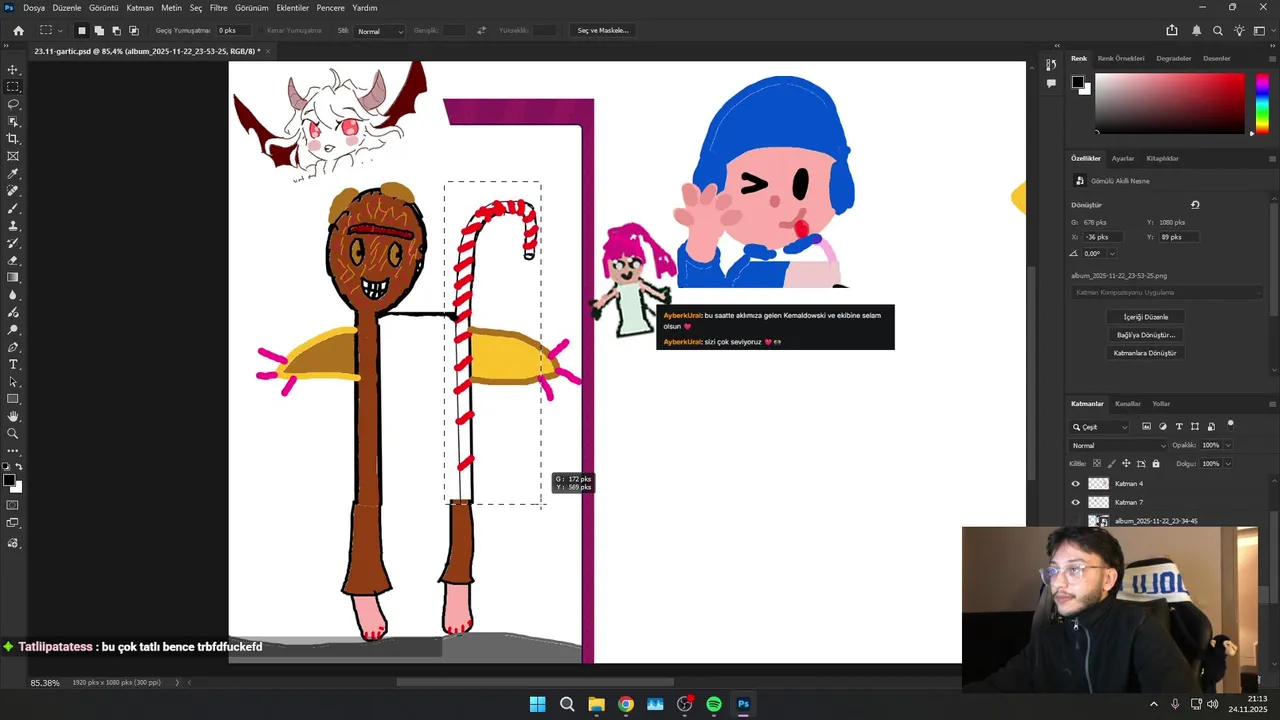Toggle Quick Mask mode icon
Viewport: 1280px width, 720px height.
pyautogui.click(x=13, y=505)
